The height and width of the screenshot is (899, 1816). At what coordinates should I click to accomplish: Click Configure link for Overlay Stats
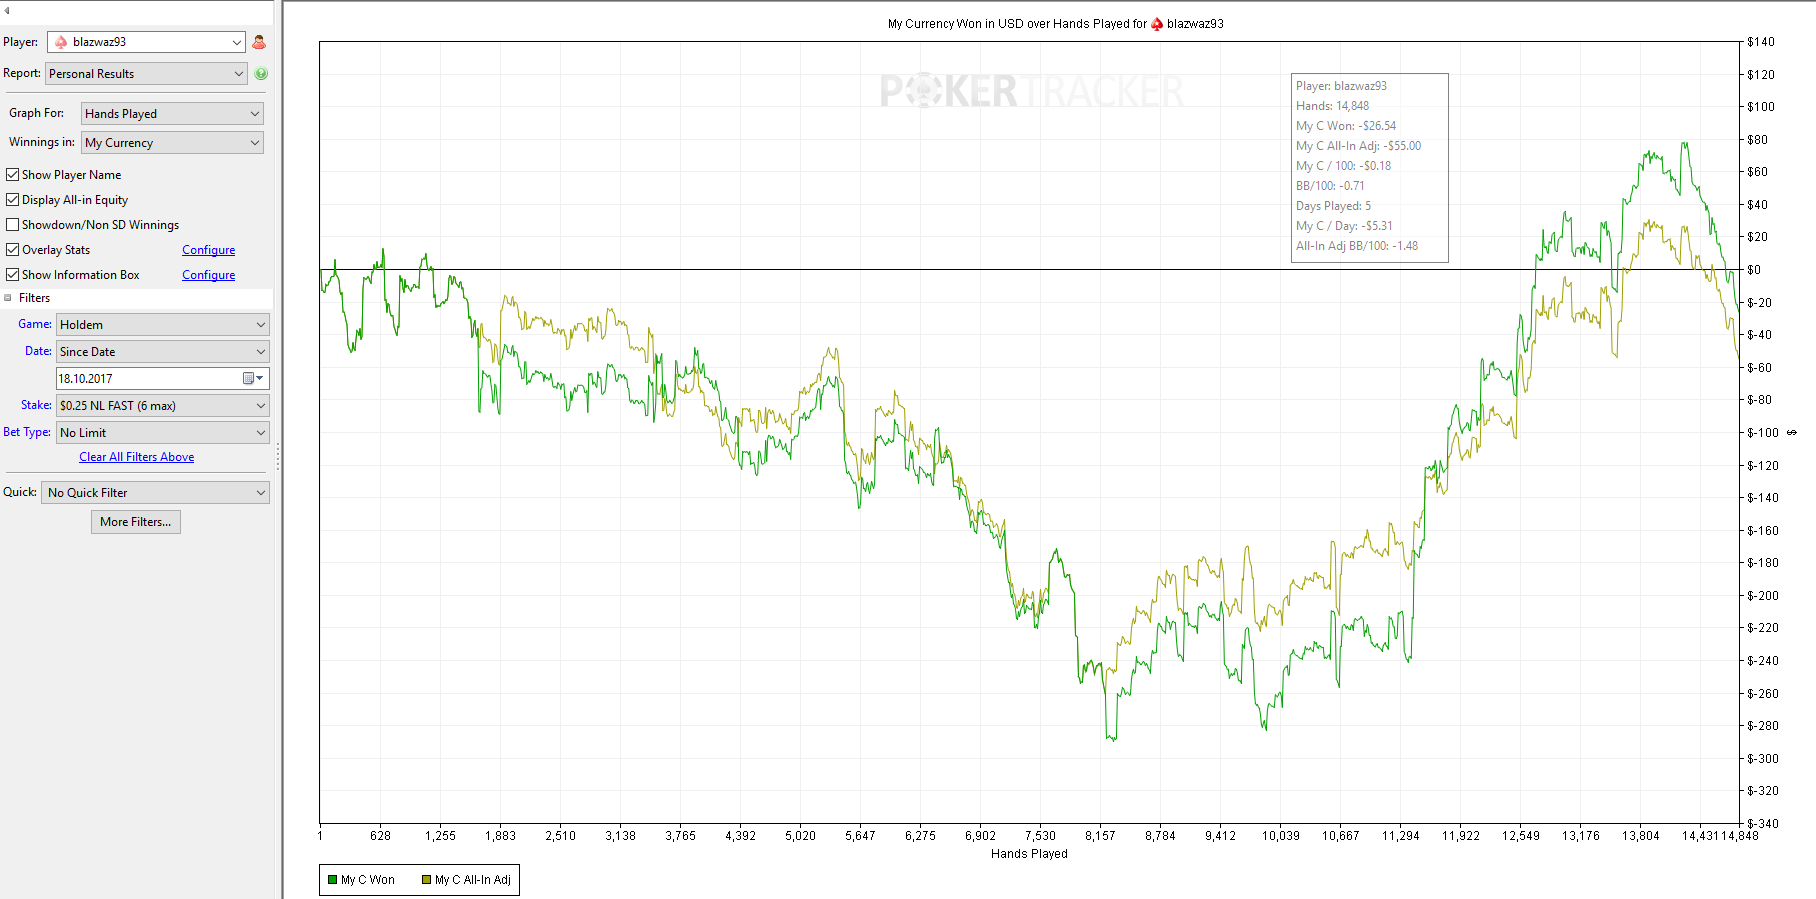click(x=208, y=250)
